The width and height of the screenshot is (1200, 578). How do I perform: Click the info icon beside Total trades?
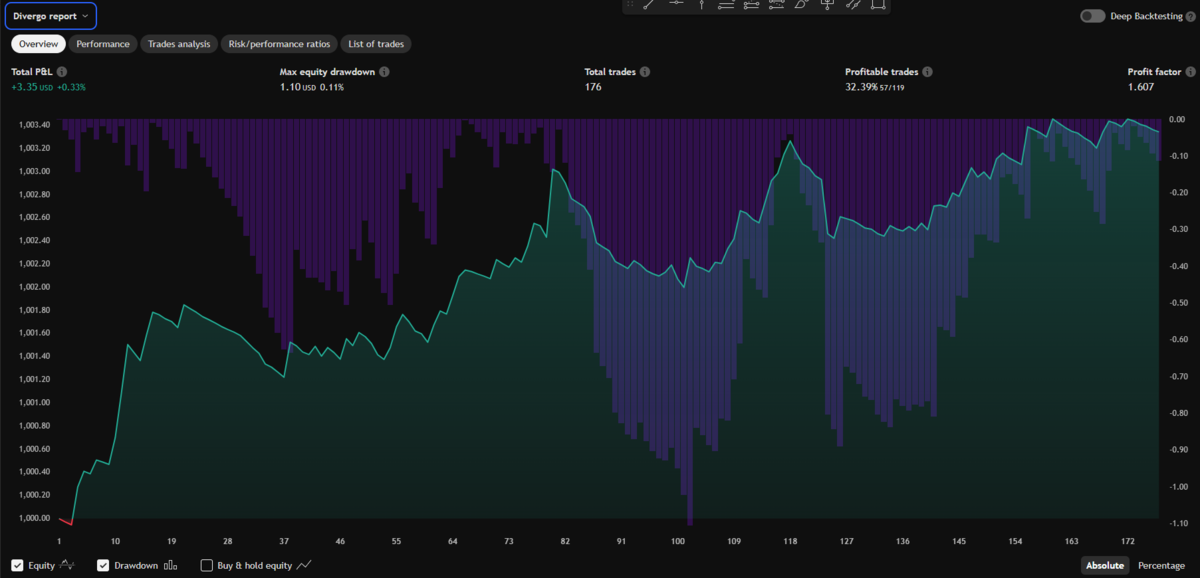coord(645,72)
